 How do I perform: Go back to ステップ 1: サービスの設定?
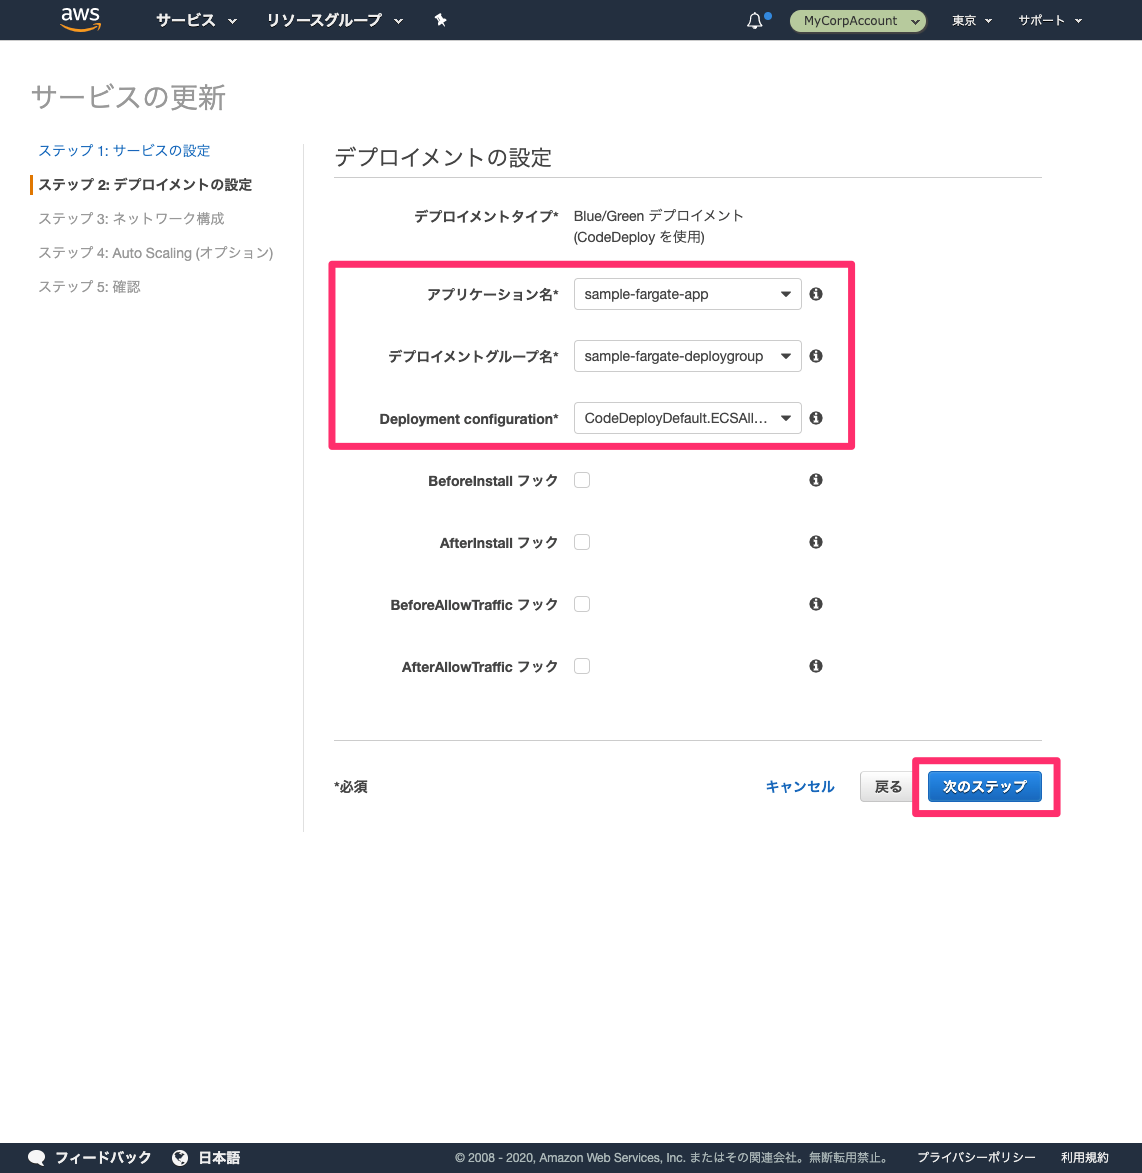click(123, 150)
